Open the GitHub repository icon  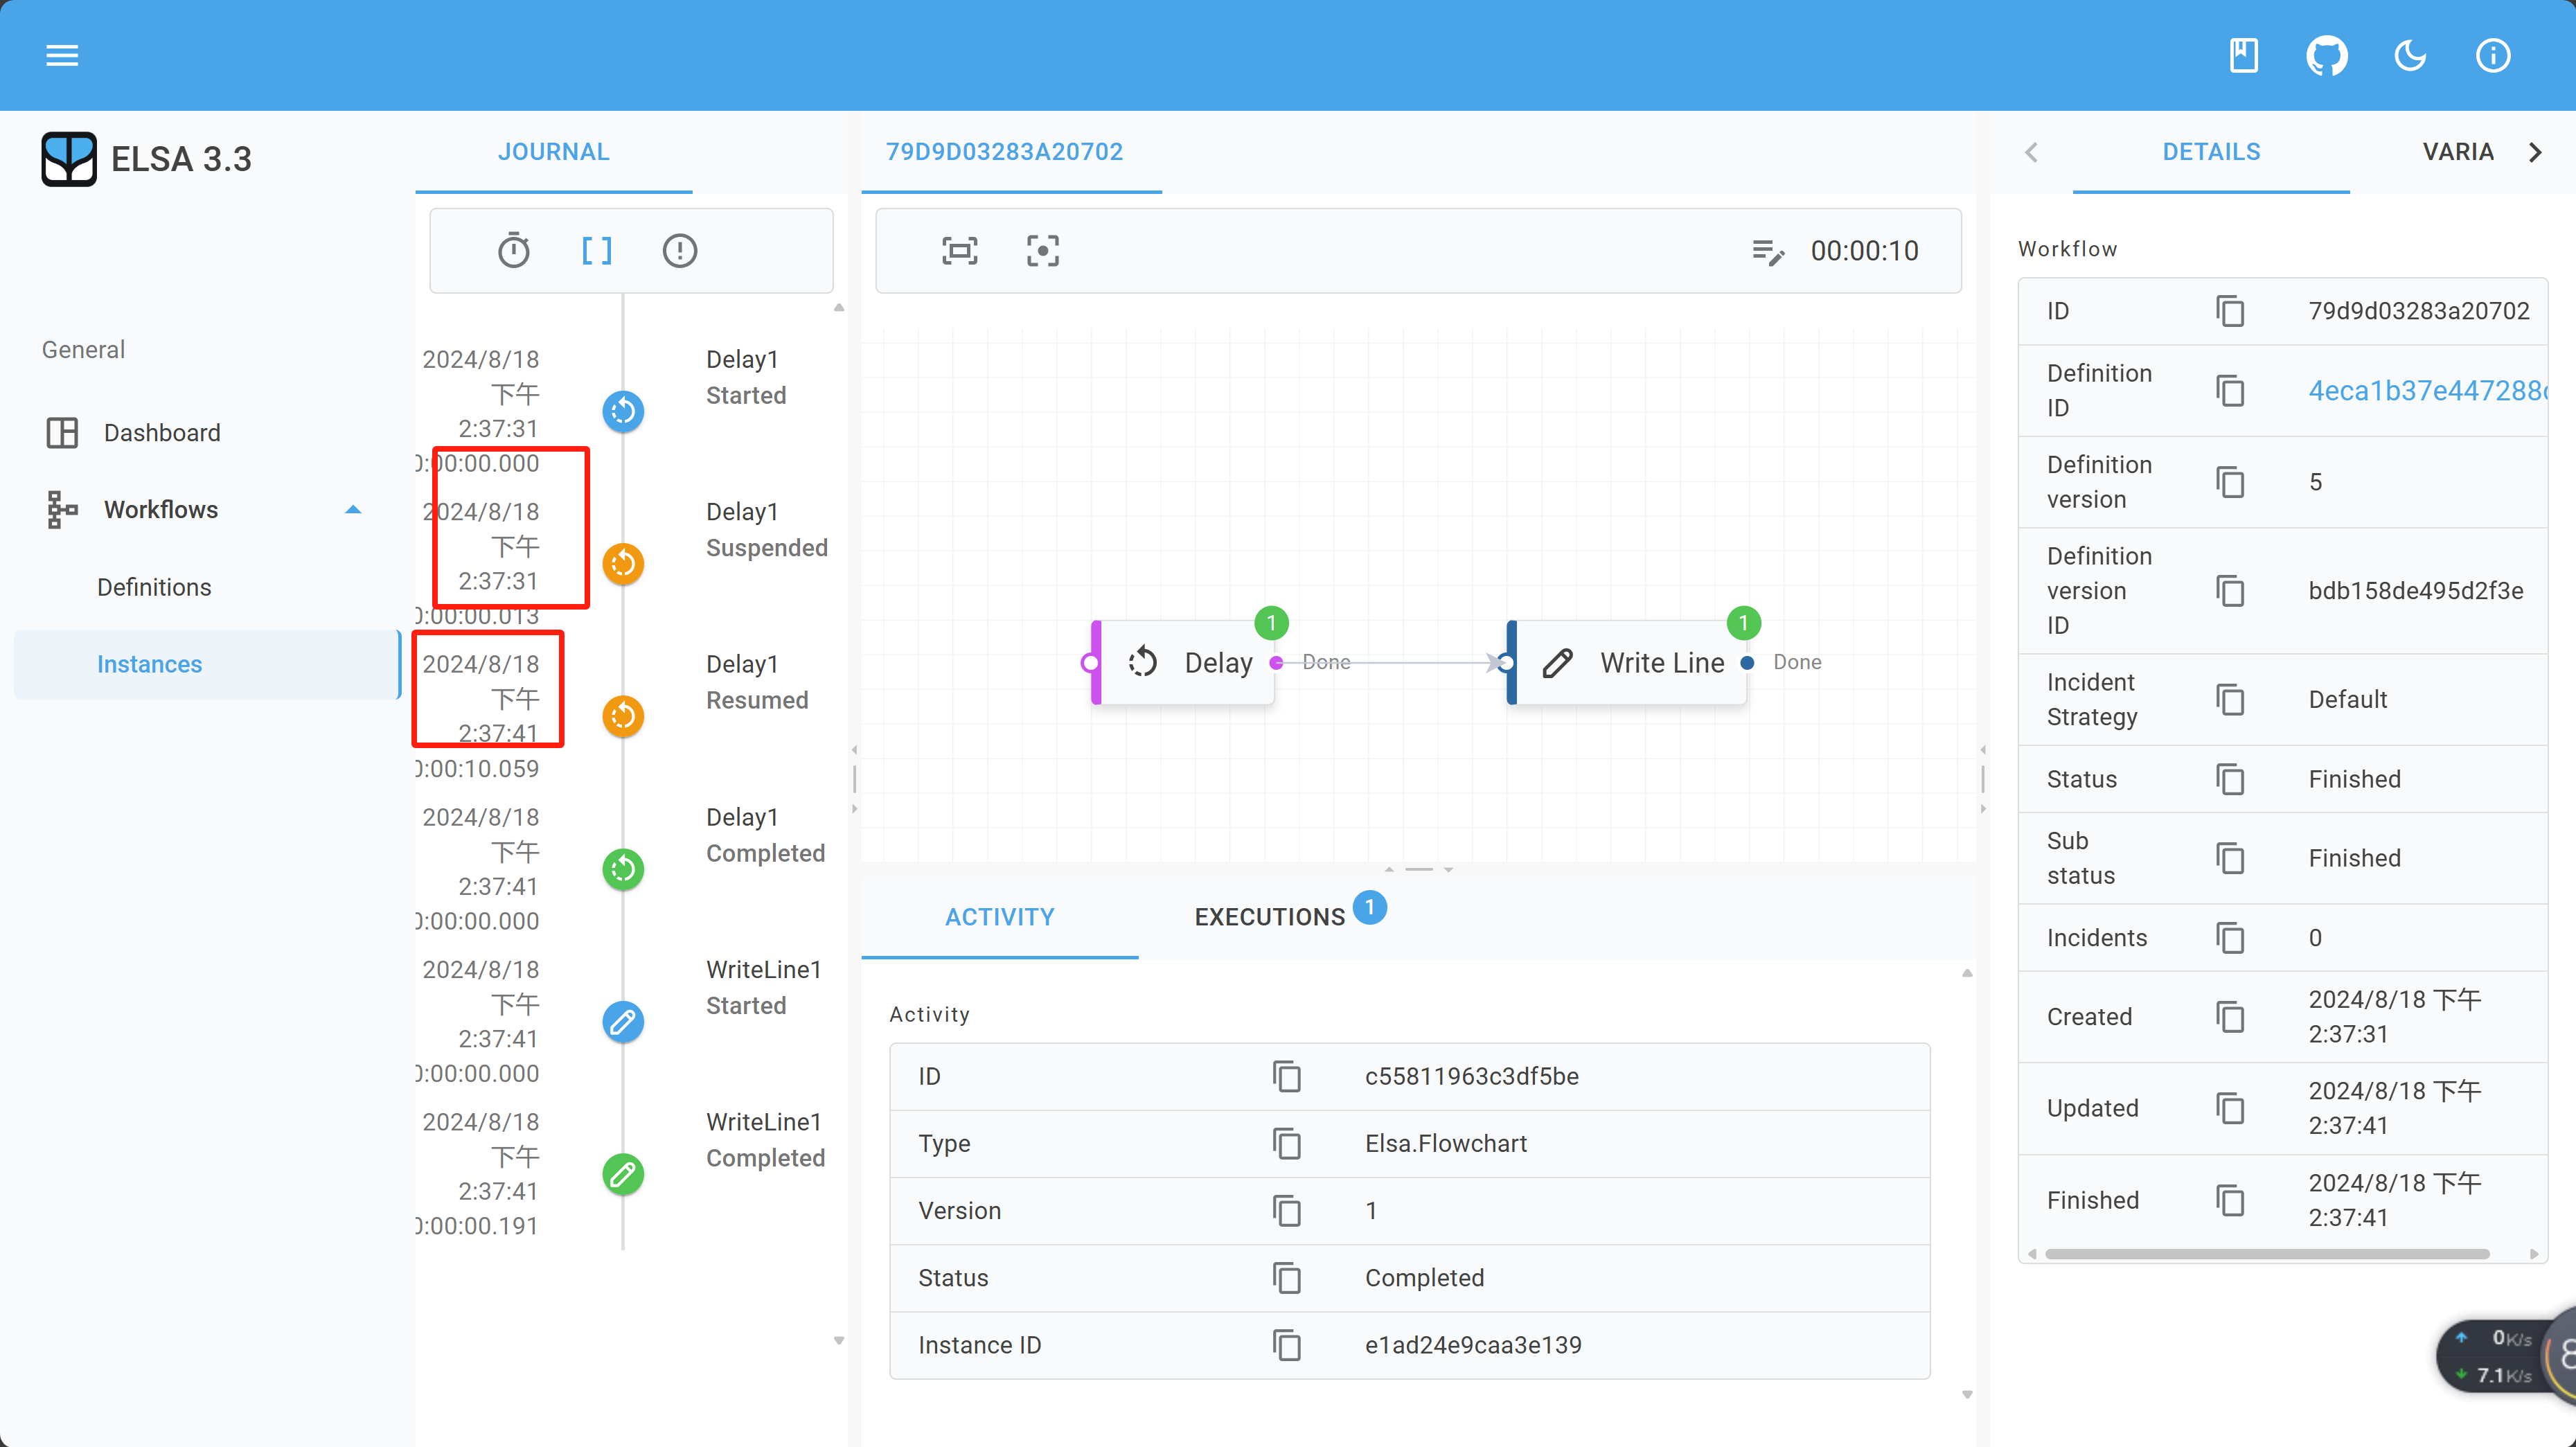[2326, 55]
